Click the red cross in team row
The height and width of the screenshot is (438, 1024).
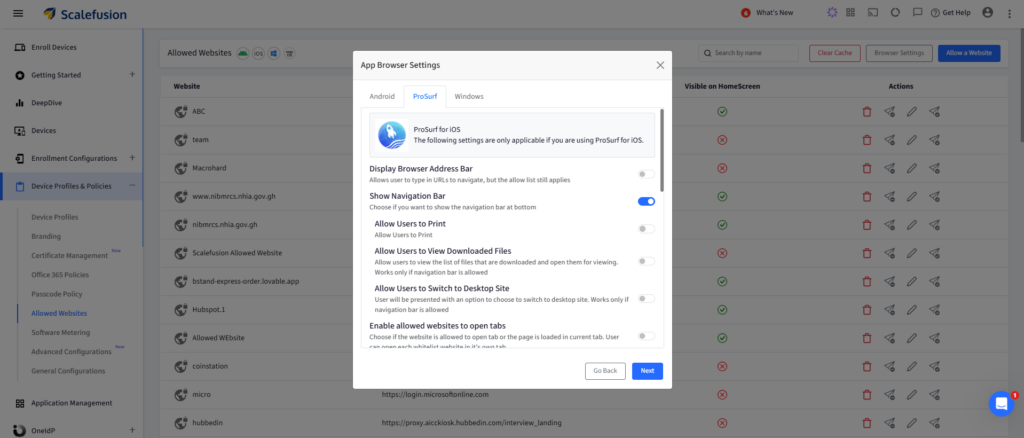(722, 140)
